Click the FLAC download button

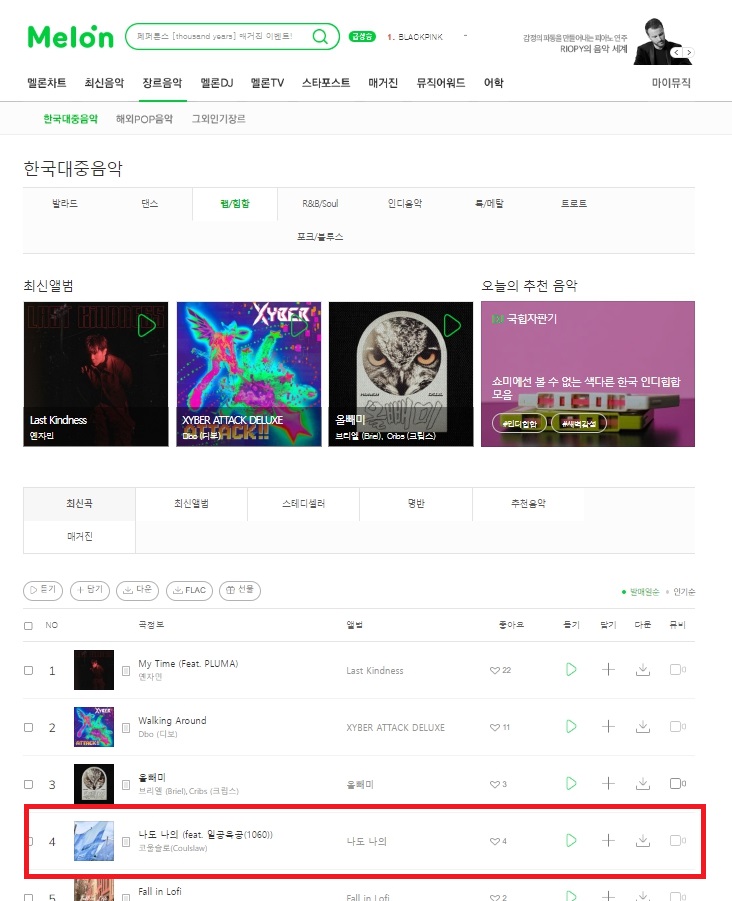coord(189,590)
